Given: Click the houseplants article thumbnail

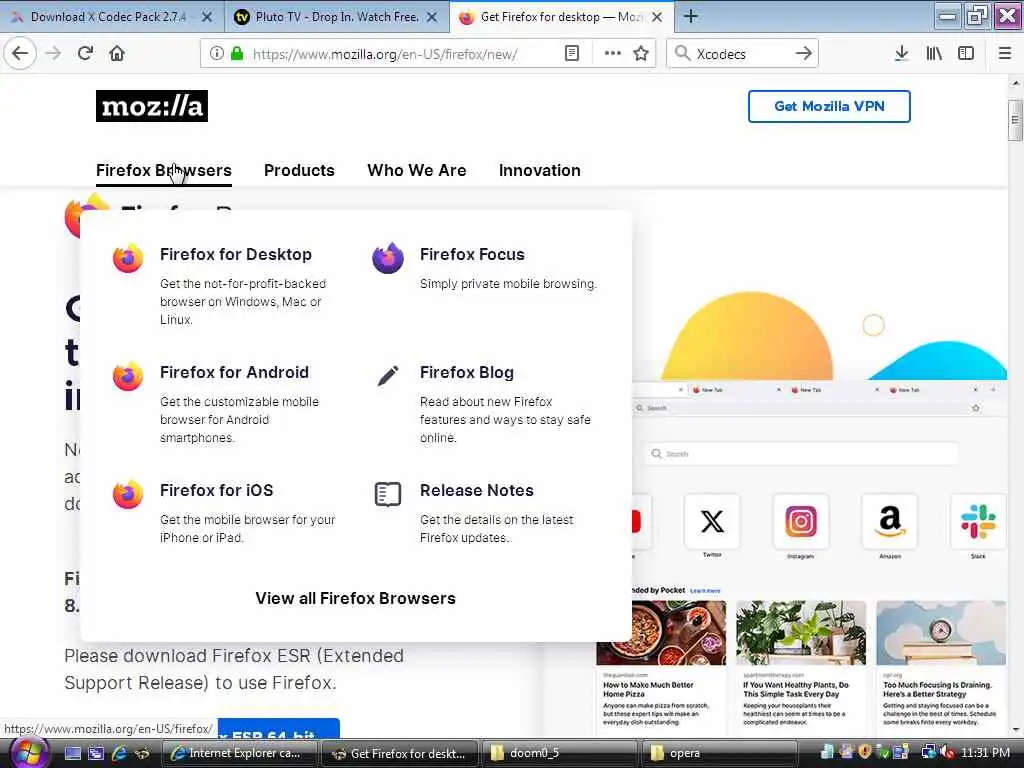Looking at the screenshot, I should tap(801, 633).
